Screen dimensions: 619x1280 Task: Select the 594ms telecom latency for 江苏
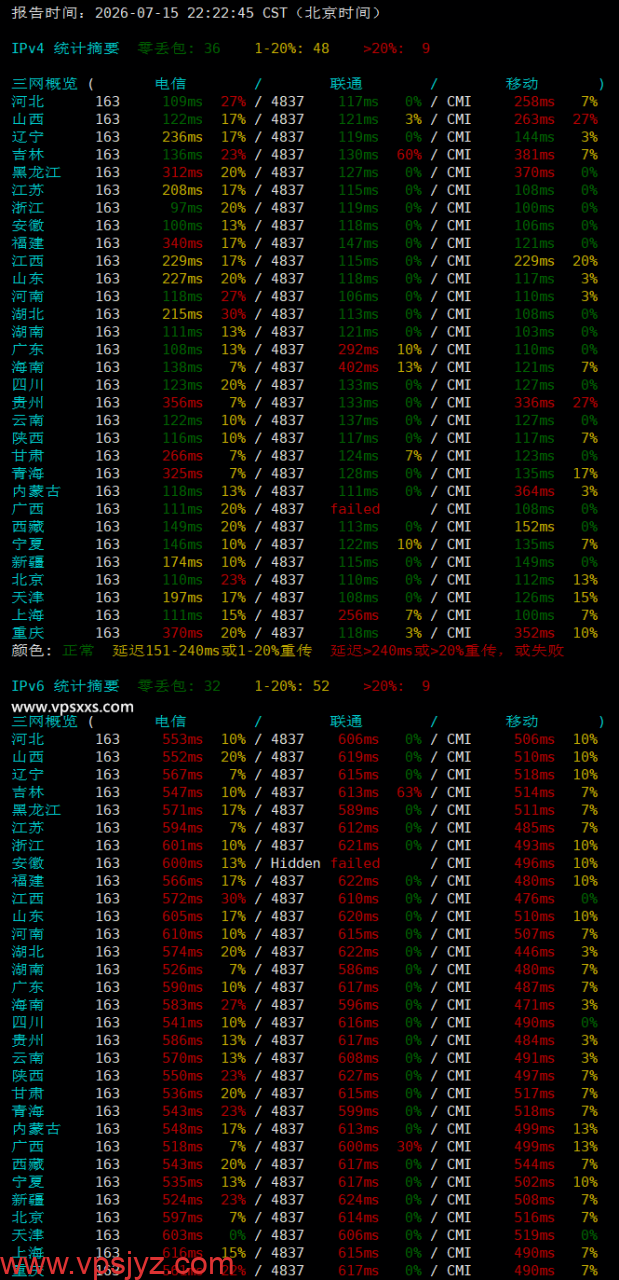coord(182,828)
